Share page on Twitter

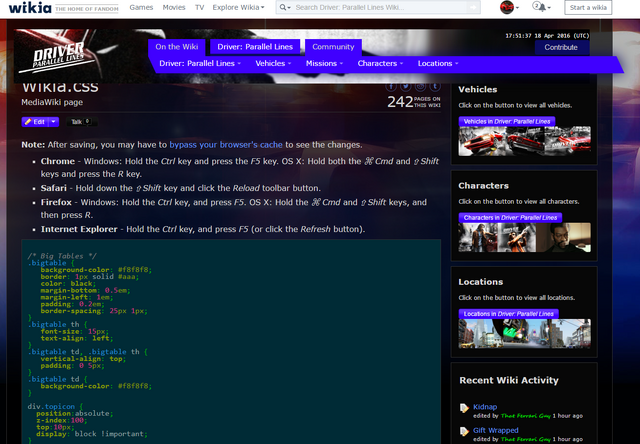click(405, 86)
